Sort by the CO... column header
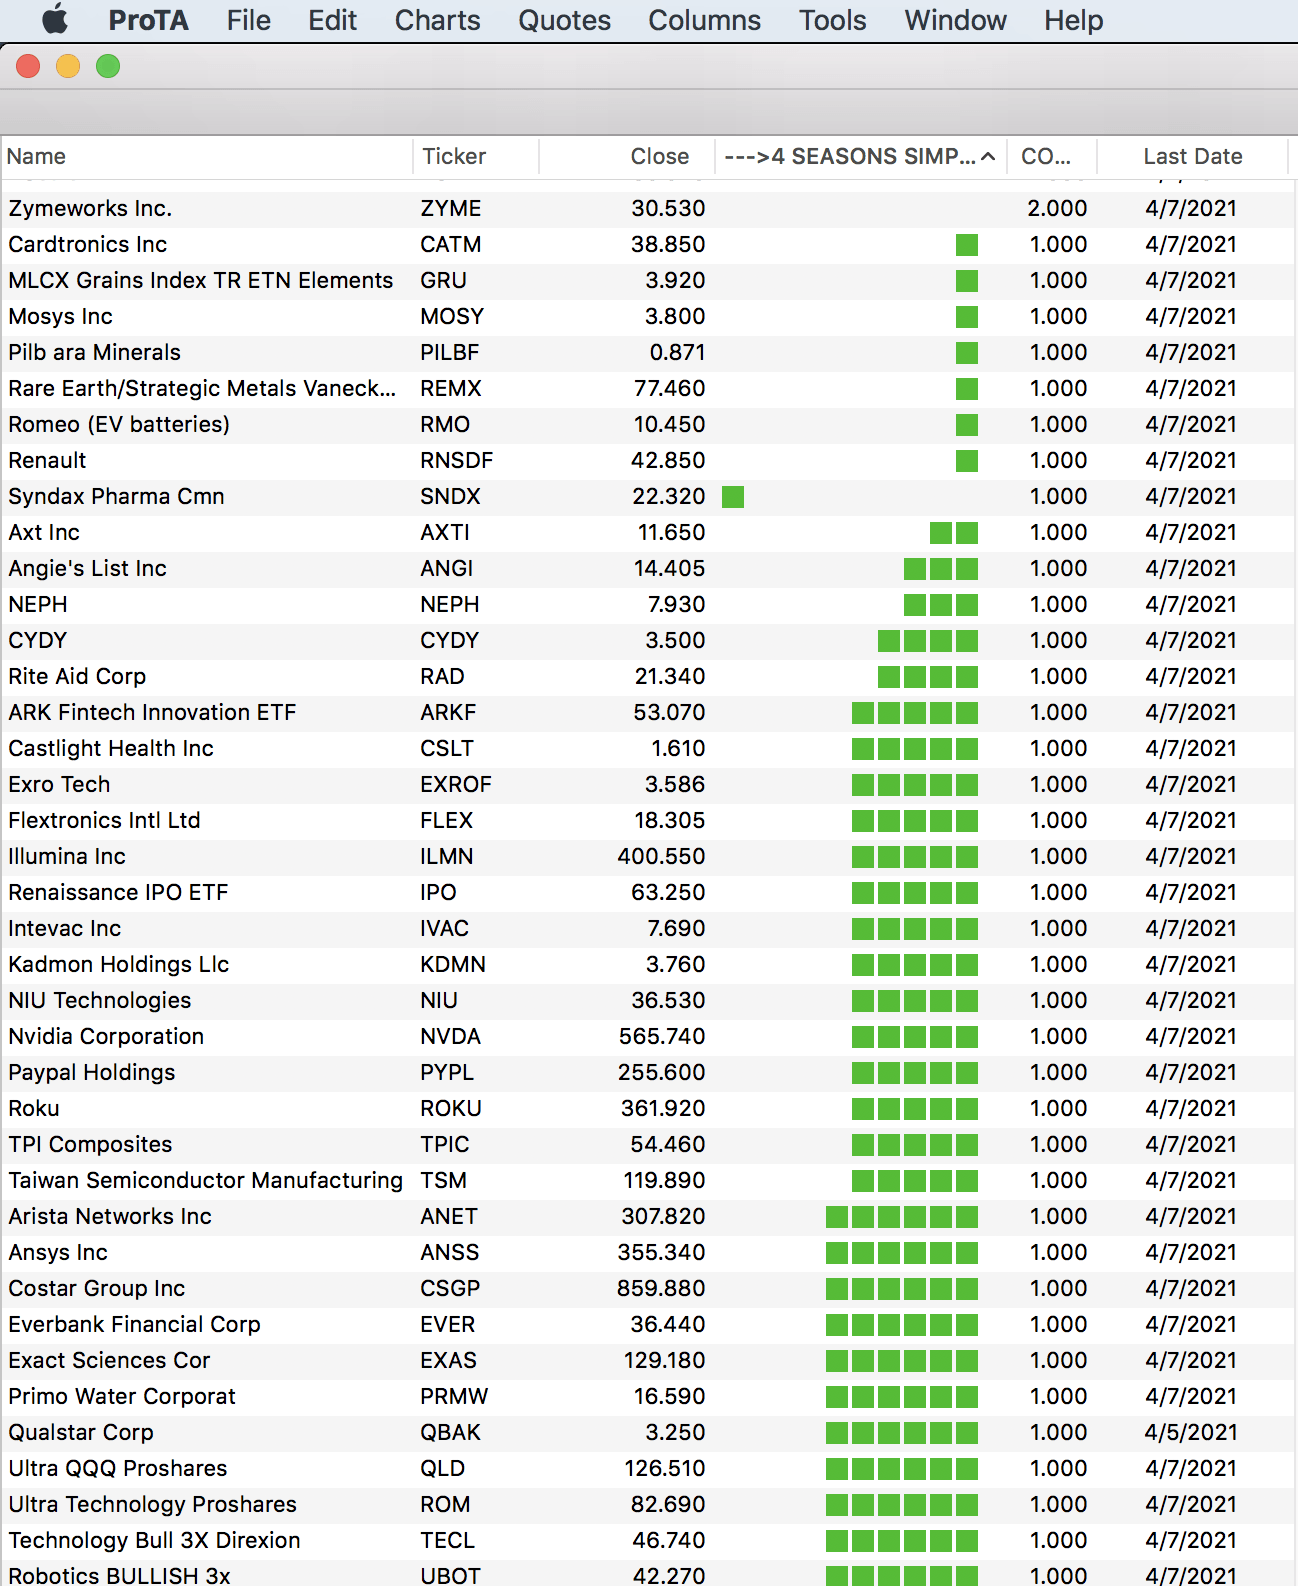Viewport: 1298px width, 1586px height. pos(1052,156)
